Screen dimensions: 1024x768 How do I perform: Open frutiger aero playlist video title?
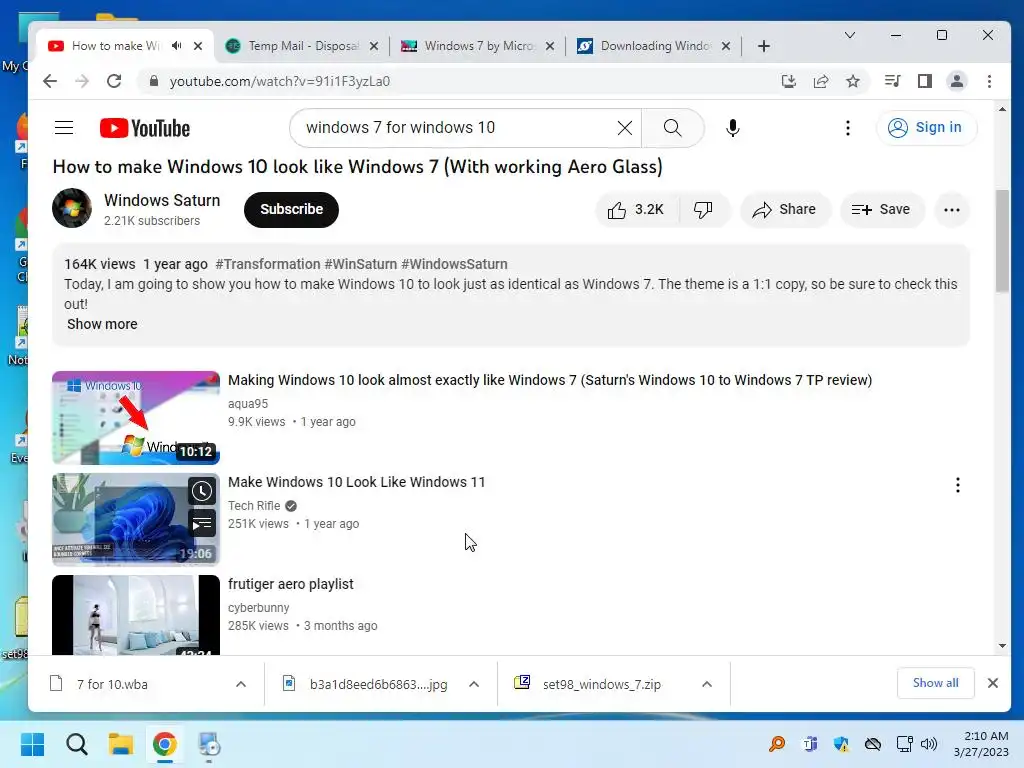point(291,584)
